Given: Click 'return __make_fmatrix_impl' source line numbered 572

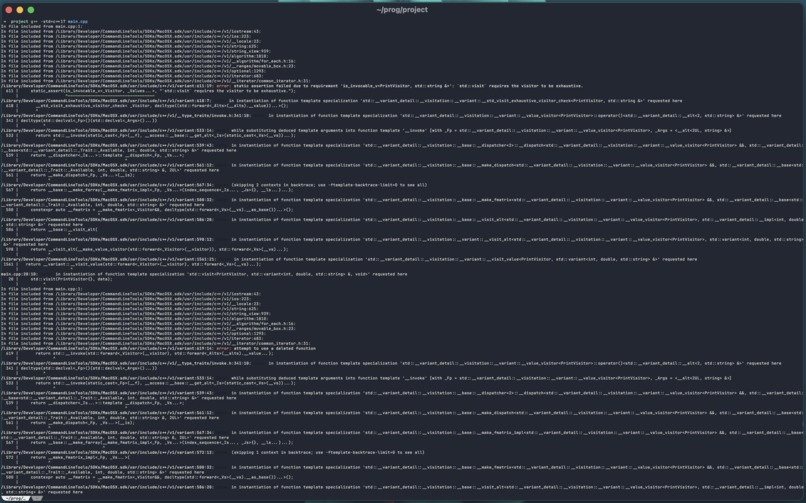Looking at the screenshot, I should (80, 457).
